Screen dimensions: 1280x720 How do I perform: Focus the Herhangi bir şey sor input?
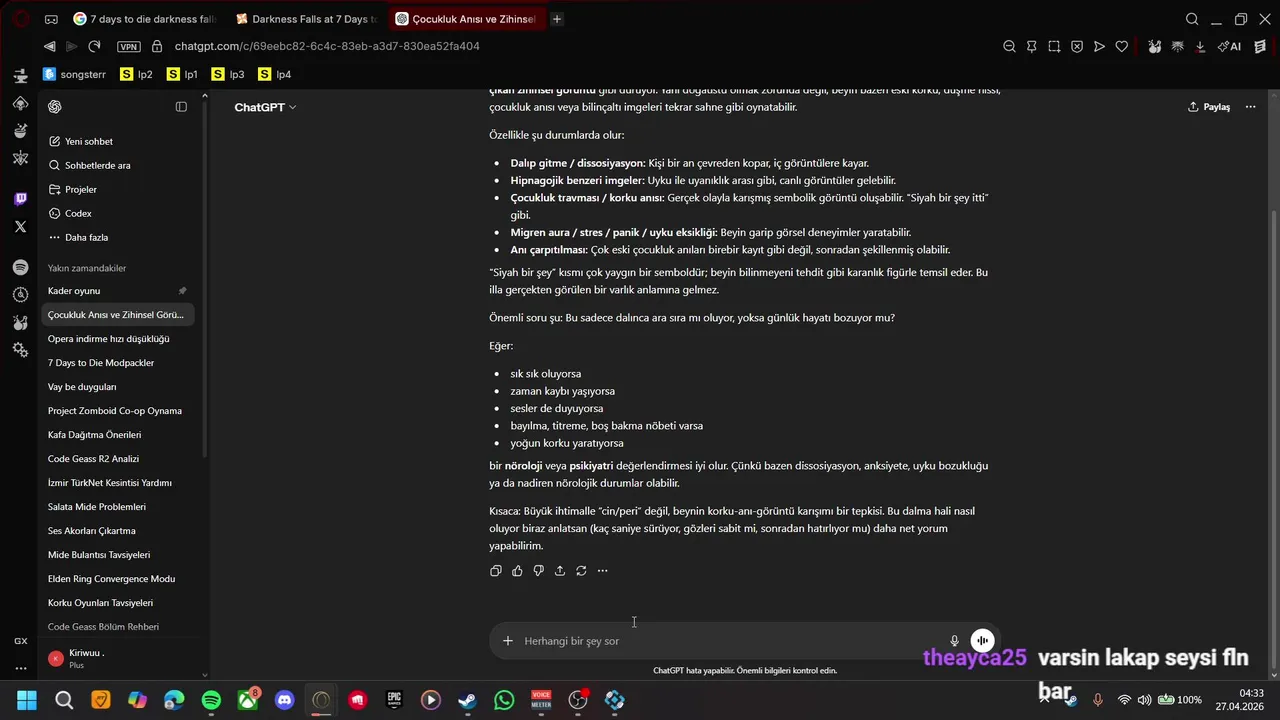tap(730, 641)
